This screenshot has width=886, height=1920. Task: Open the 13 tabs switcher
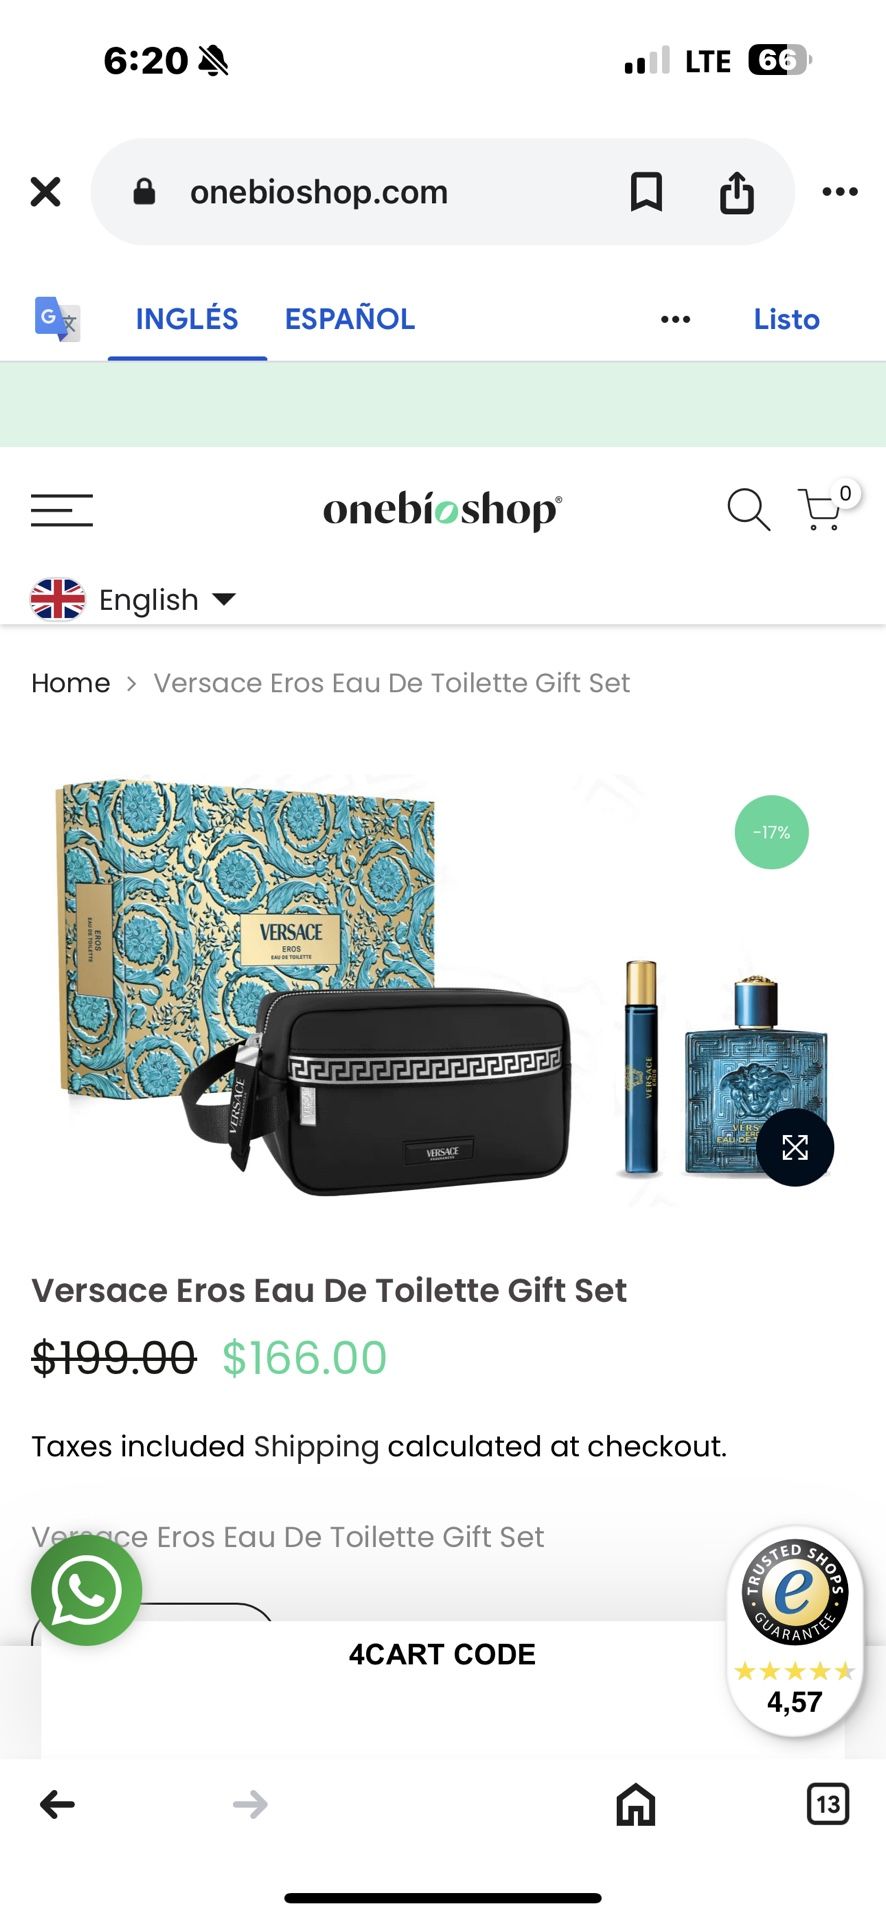pos(828,1804)
